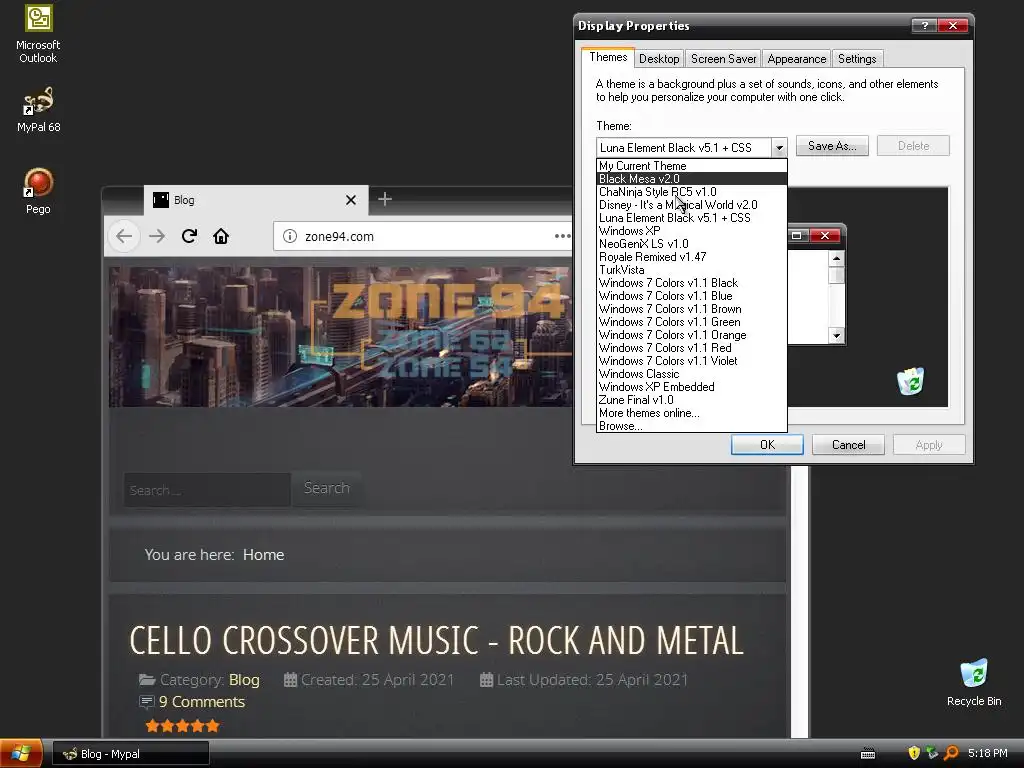This screenshot has width=1024, height=768.
Task: Choose Black Mesa v2.0 theme
Action: (x=692, y=179)
